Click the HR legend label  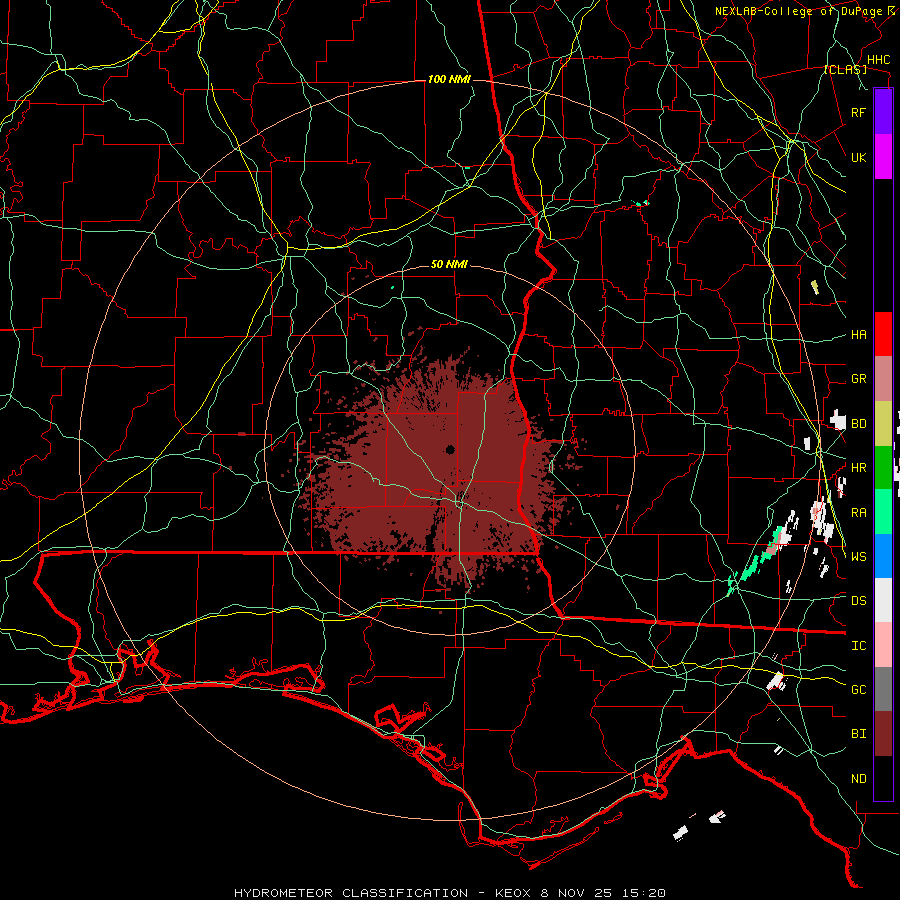858,468
